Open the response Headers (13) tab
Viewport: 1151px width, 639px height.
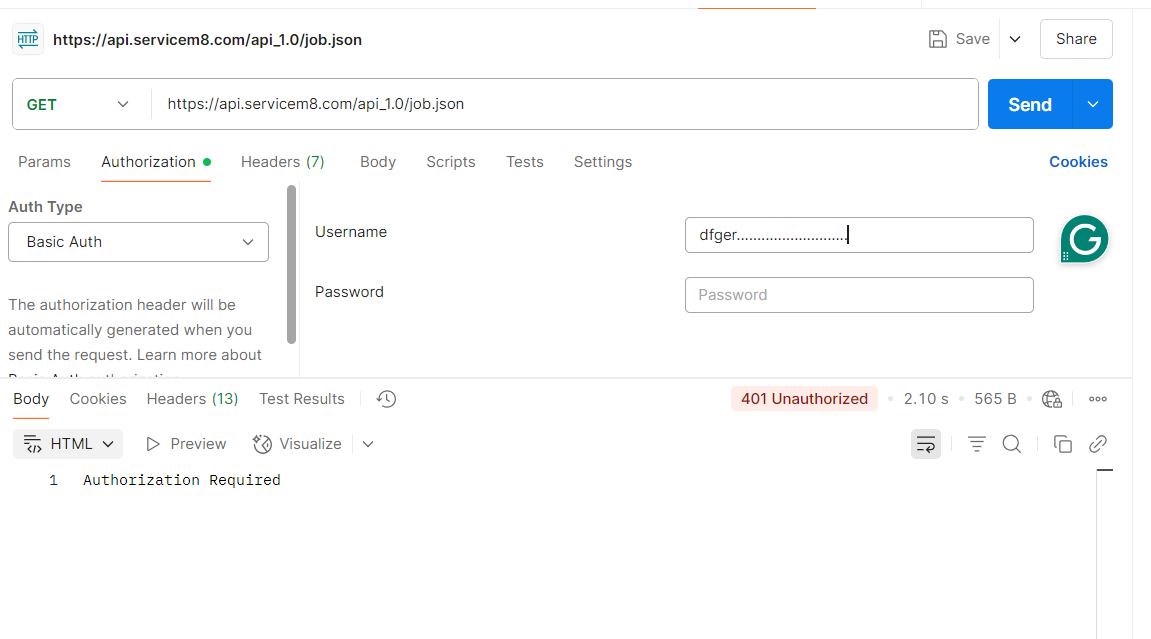pyautogui.click(x=192, y=399)
